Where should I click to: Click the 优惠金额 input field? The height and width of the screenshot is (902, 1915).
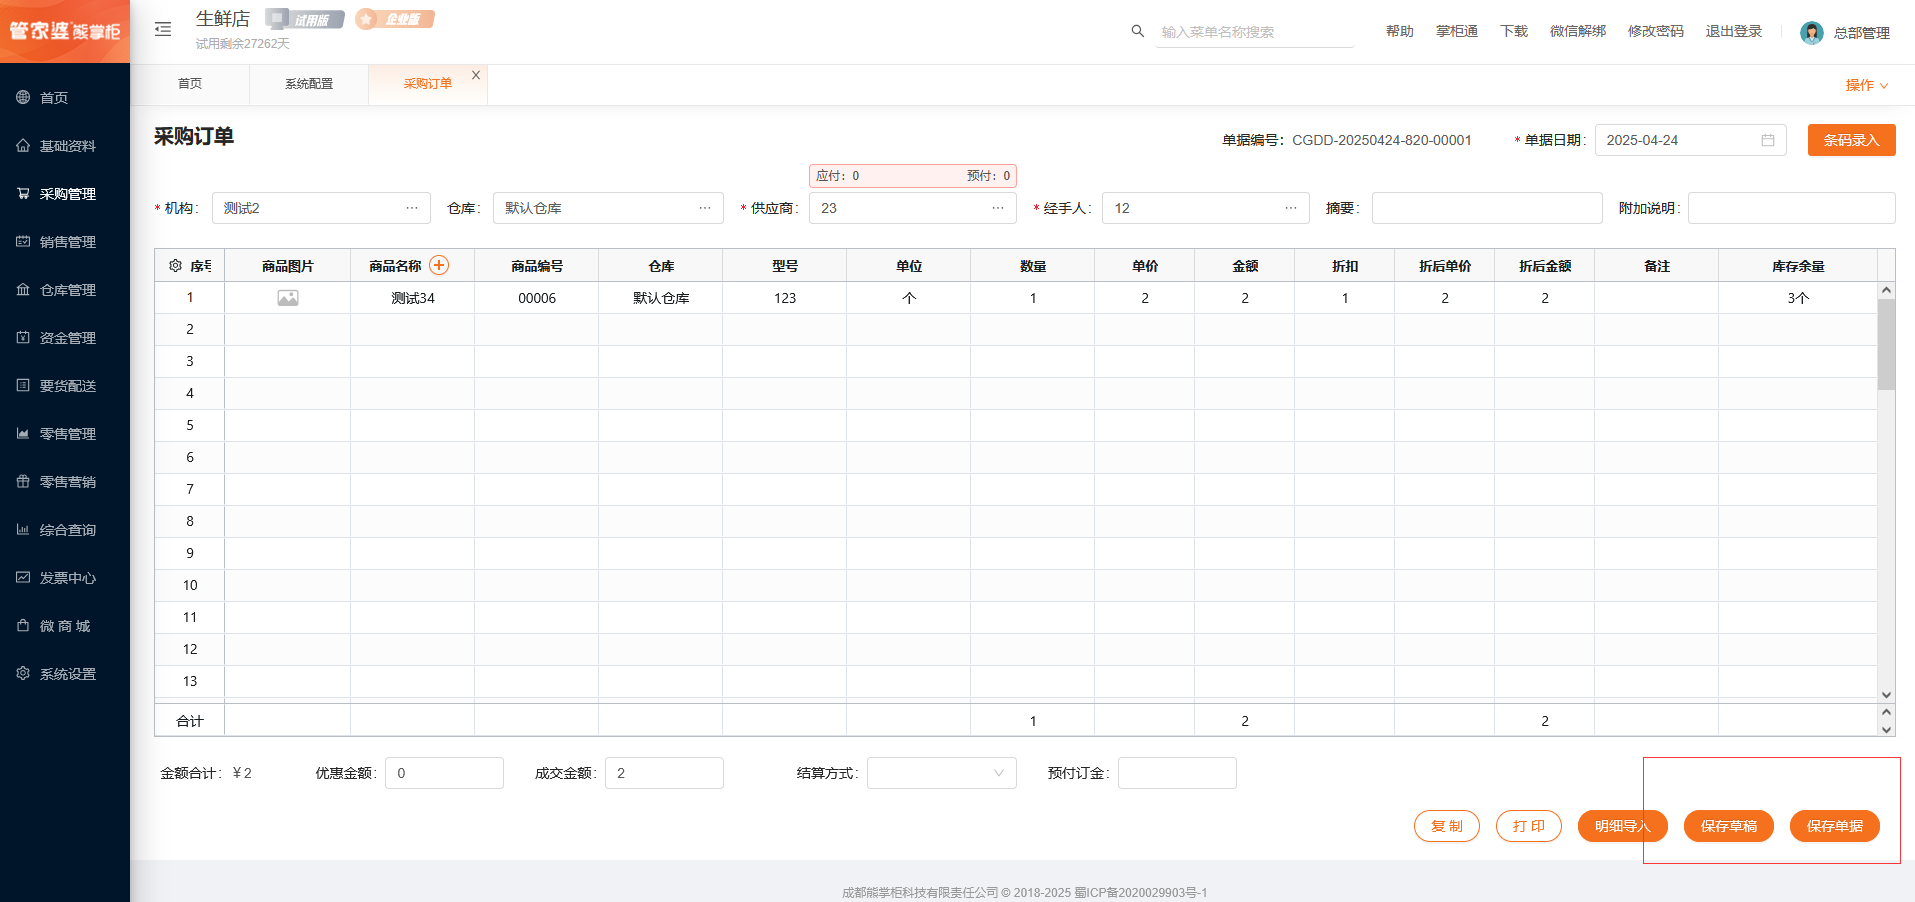(444, 773)
